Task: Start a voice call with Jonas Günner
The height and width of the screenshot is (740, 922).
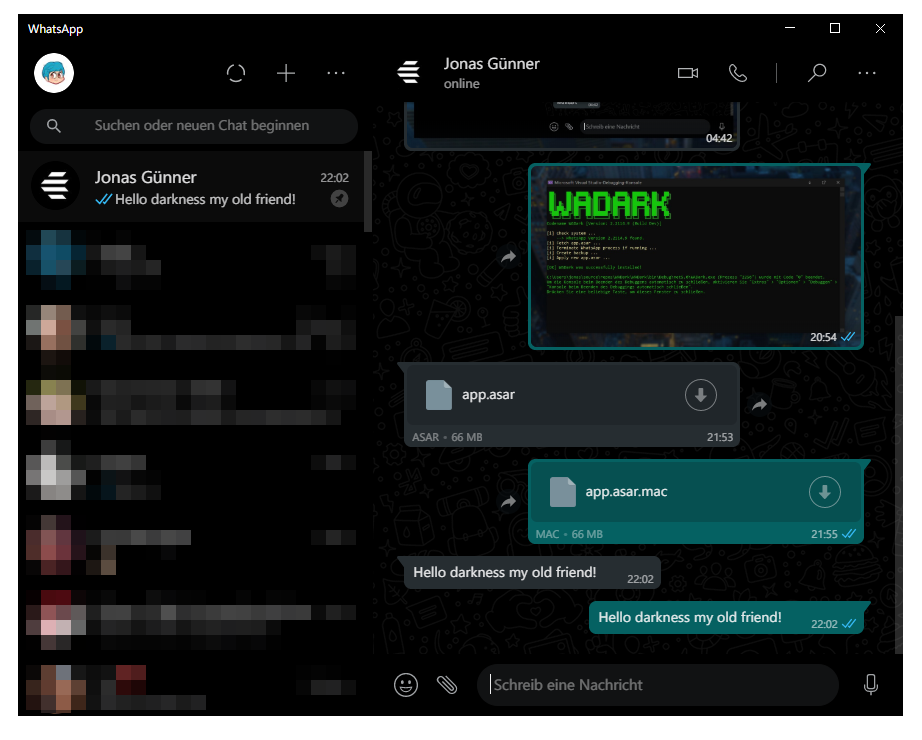Action: point(738,72)
